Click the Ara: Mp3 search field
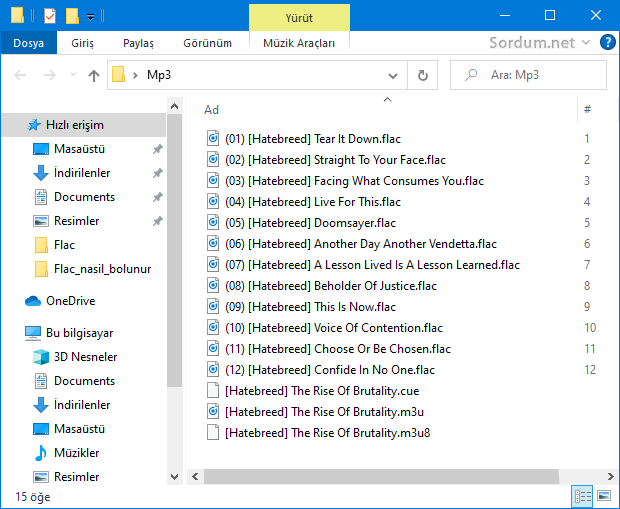620x509 pixels. coord(528,75)
